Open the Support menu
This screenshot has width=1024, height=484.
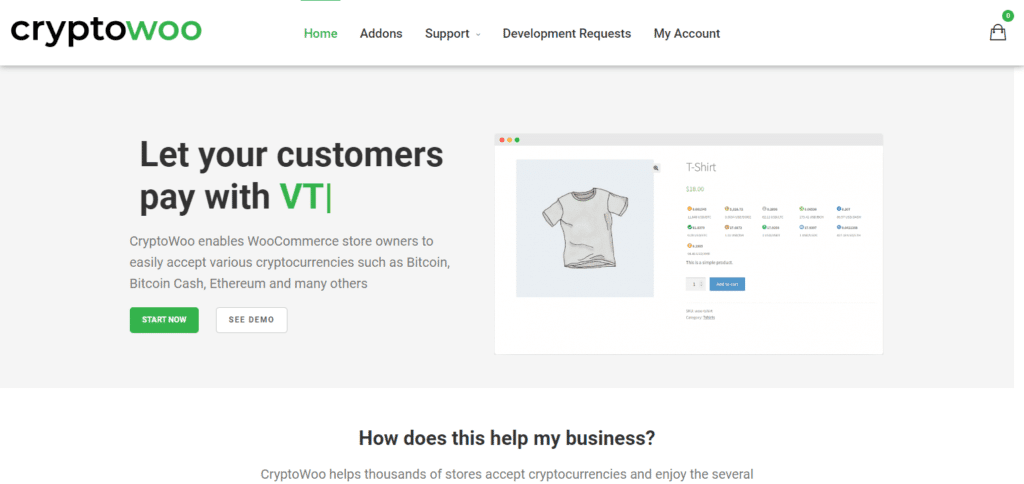coord(447,33)
